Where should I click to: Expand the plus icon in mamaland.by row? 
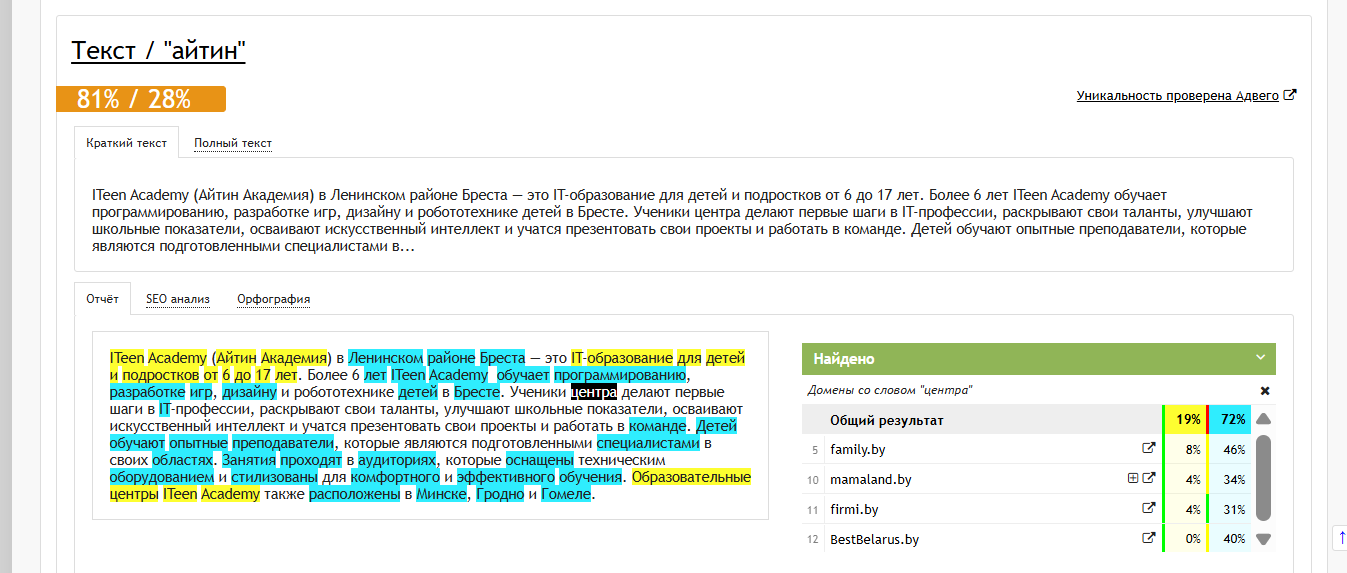(1133, 479)
